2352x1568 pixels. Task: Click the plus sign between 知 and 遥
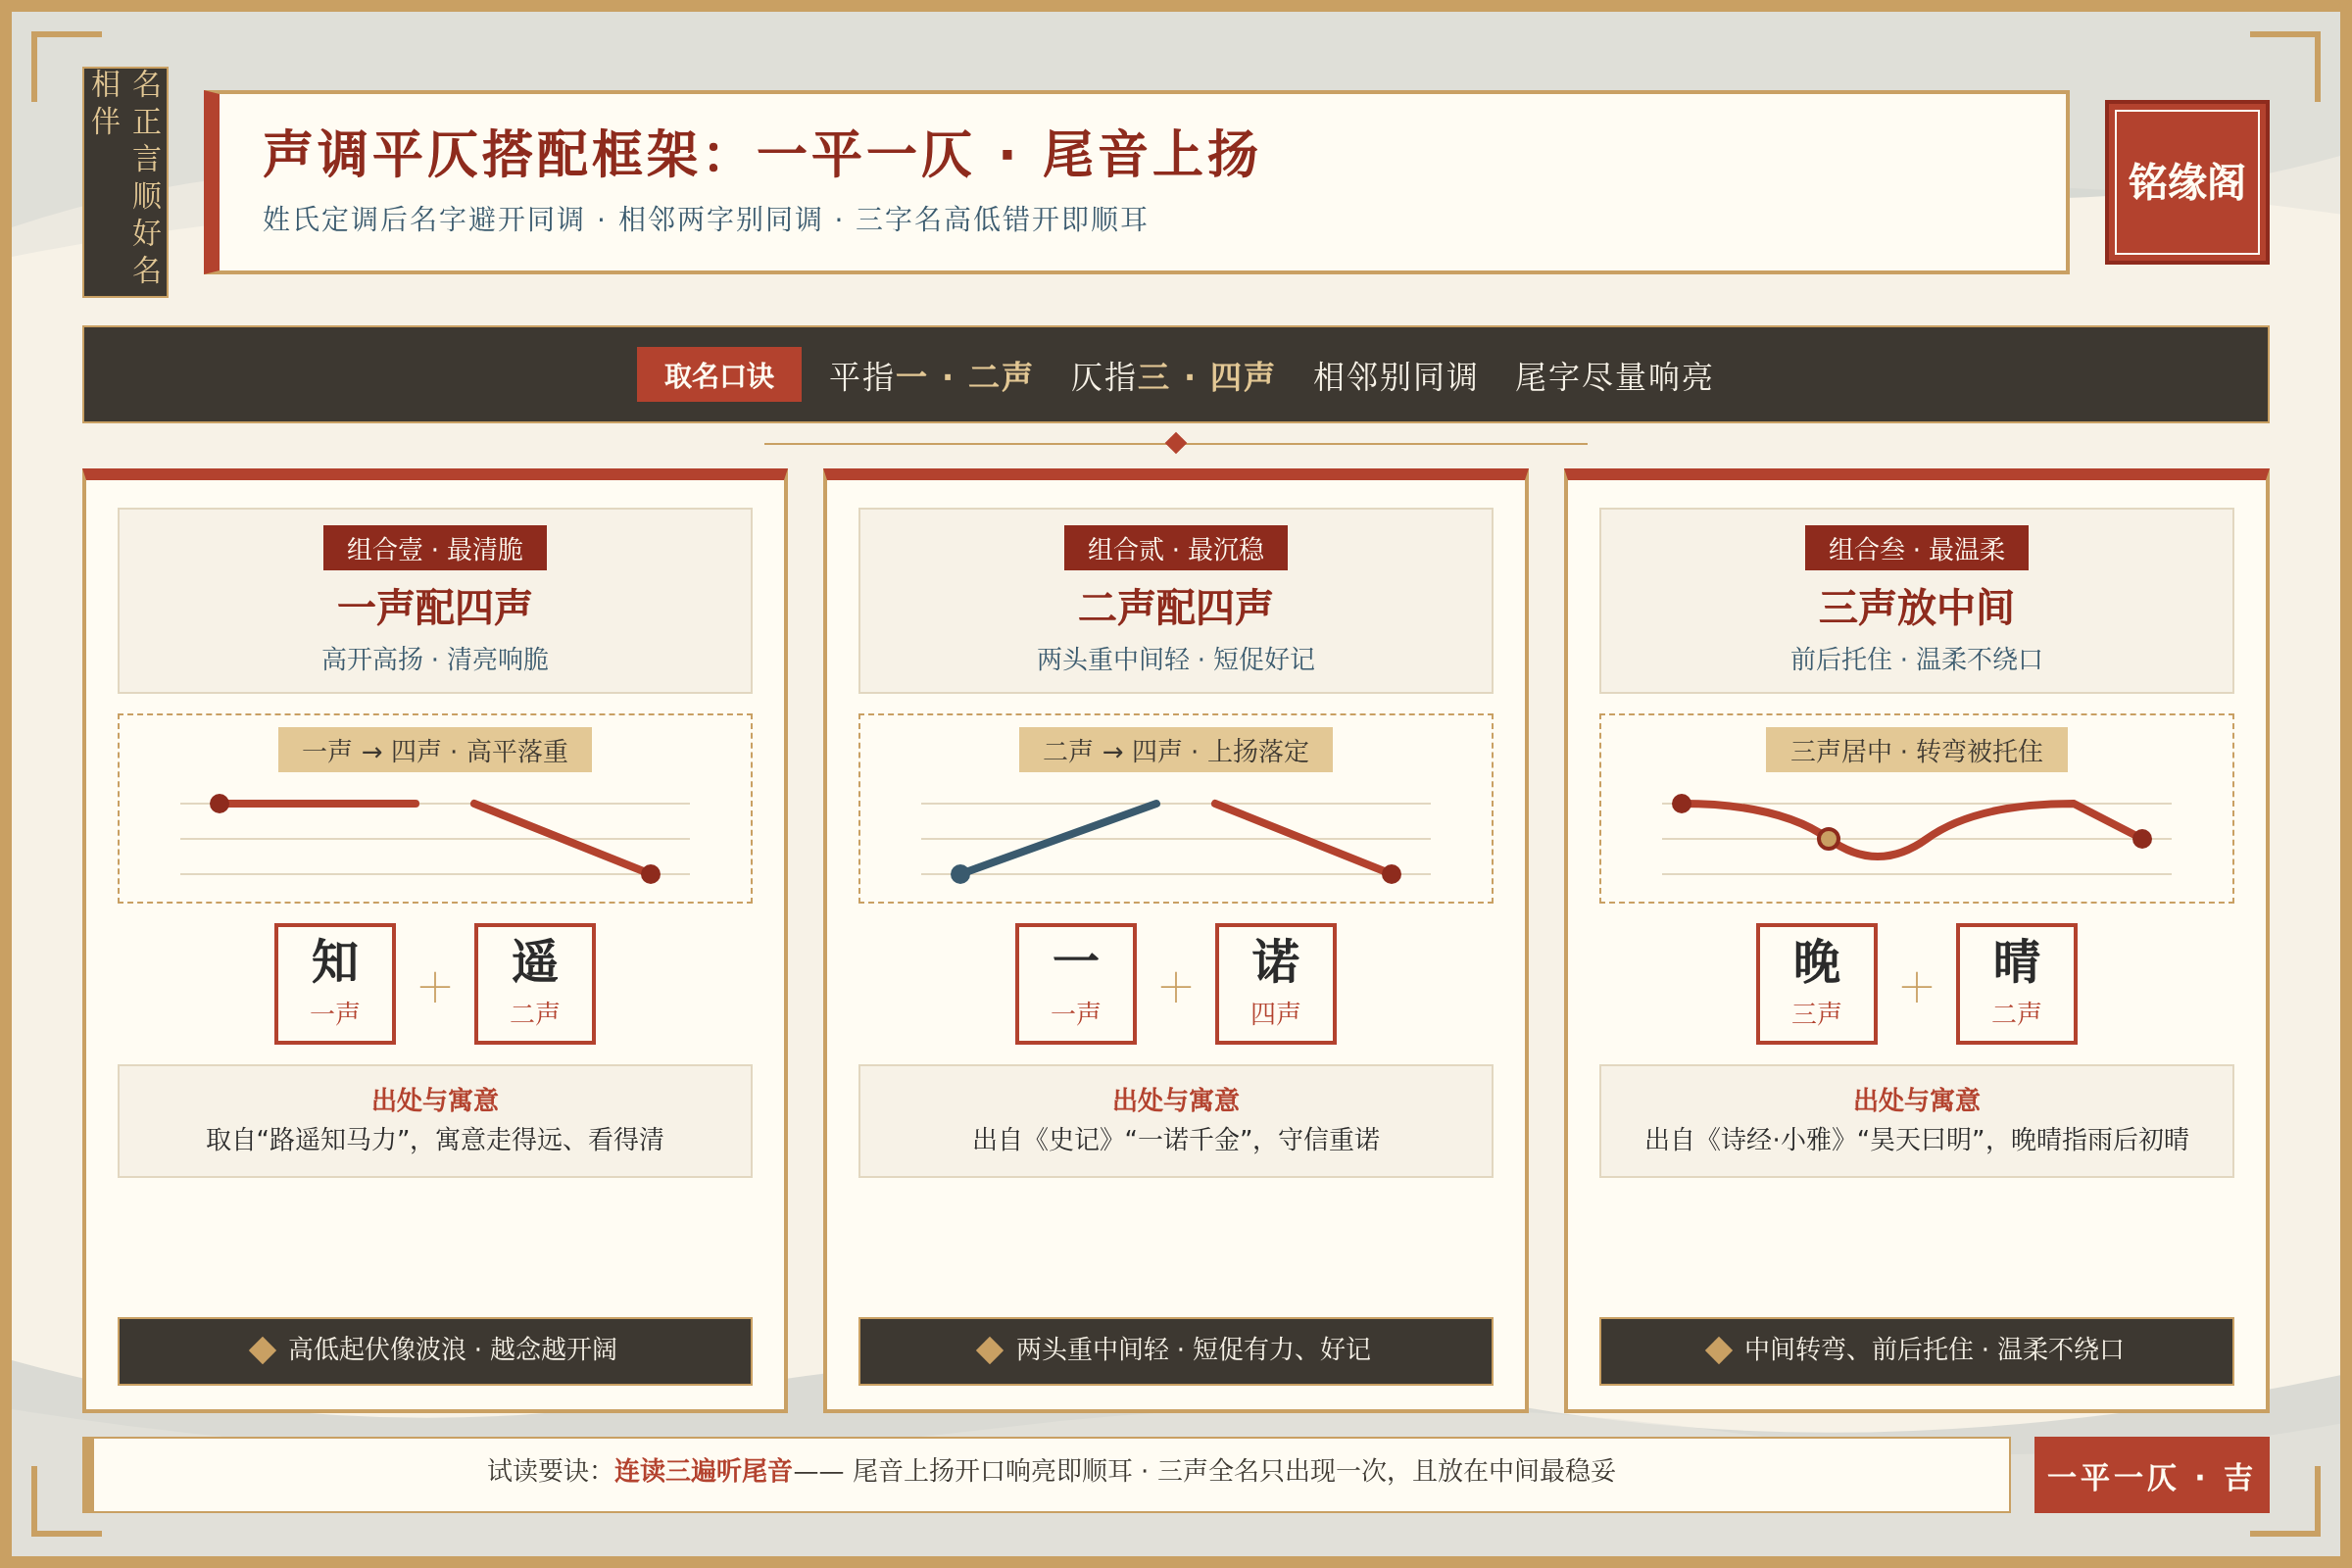pyautogui.click(x=435, y=987)
